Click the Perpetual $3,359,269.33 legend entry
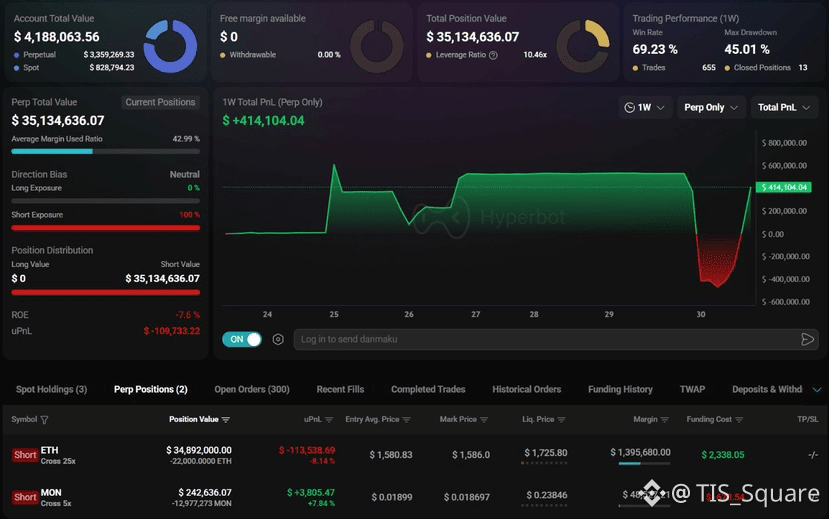Image resolution: width=829 pixels, height=519 pixels. pos(74,55)
